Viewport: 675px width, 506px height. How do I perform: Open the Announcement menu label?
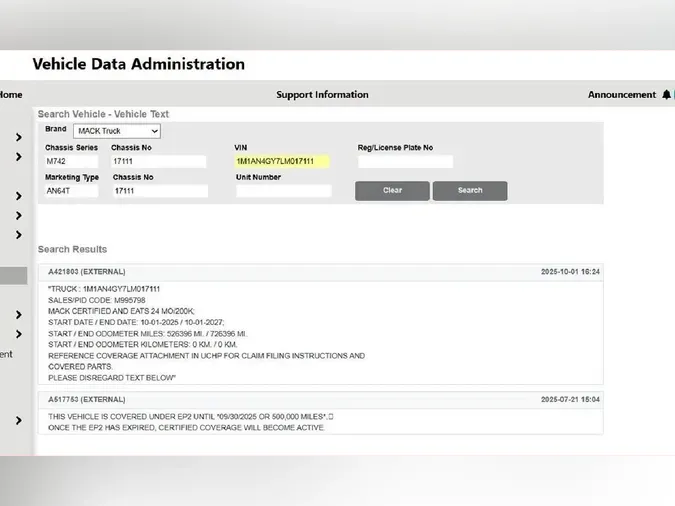click(x=621, y=95)
